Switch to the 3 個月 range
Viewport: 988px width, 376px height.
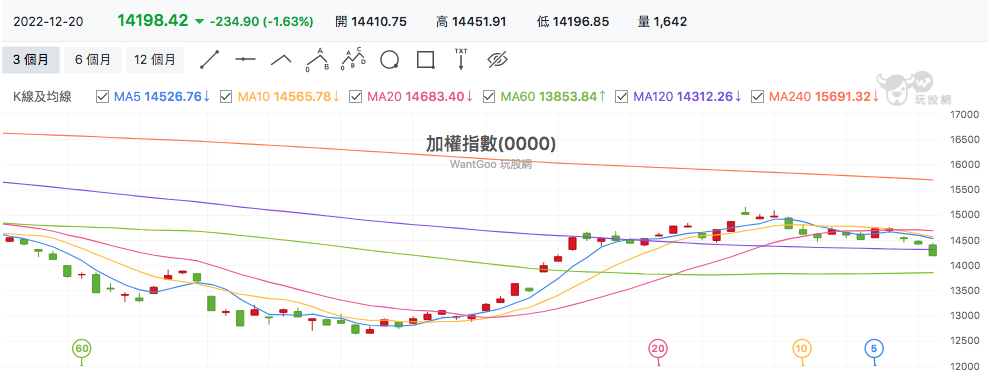click(x=31, y=60)
